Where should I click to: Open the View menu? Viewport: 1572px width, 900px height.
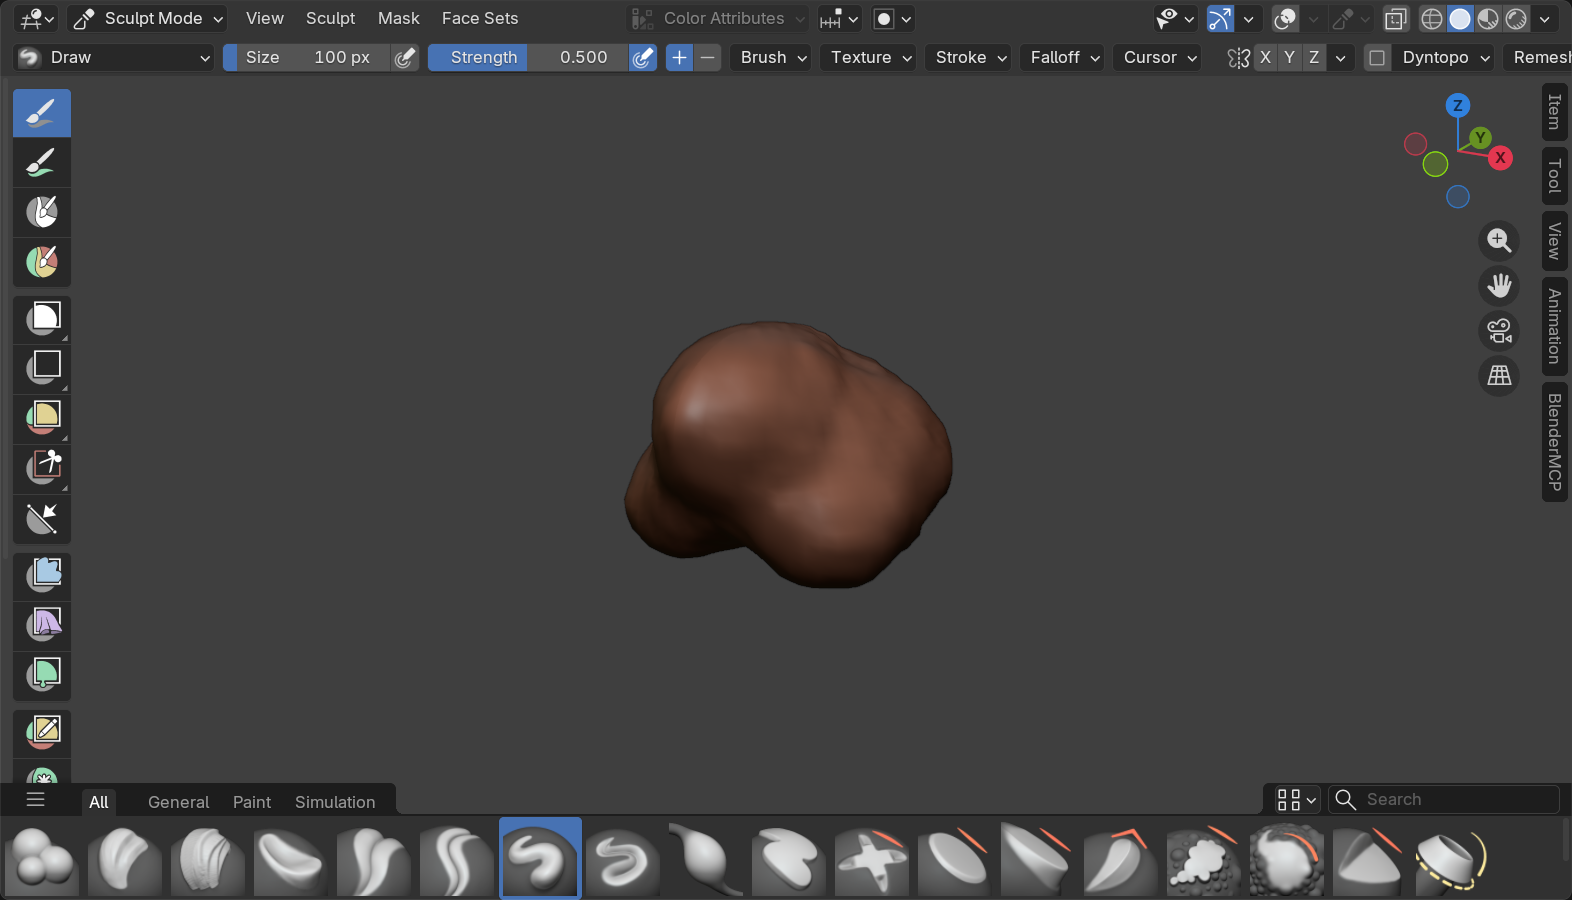click(265, 18)
